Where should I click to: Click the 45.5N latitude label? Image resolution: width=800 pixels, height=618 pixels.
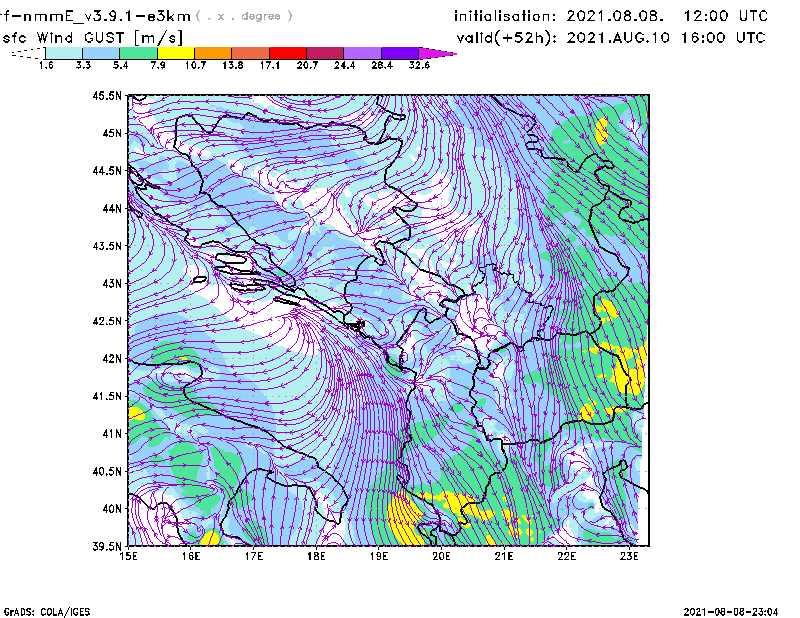pyautogui.click(x=108, y=95)
